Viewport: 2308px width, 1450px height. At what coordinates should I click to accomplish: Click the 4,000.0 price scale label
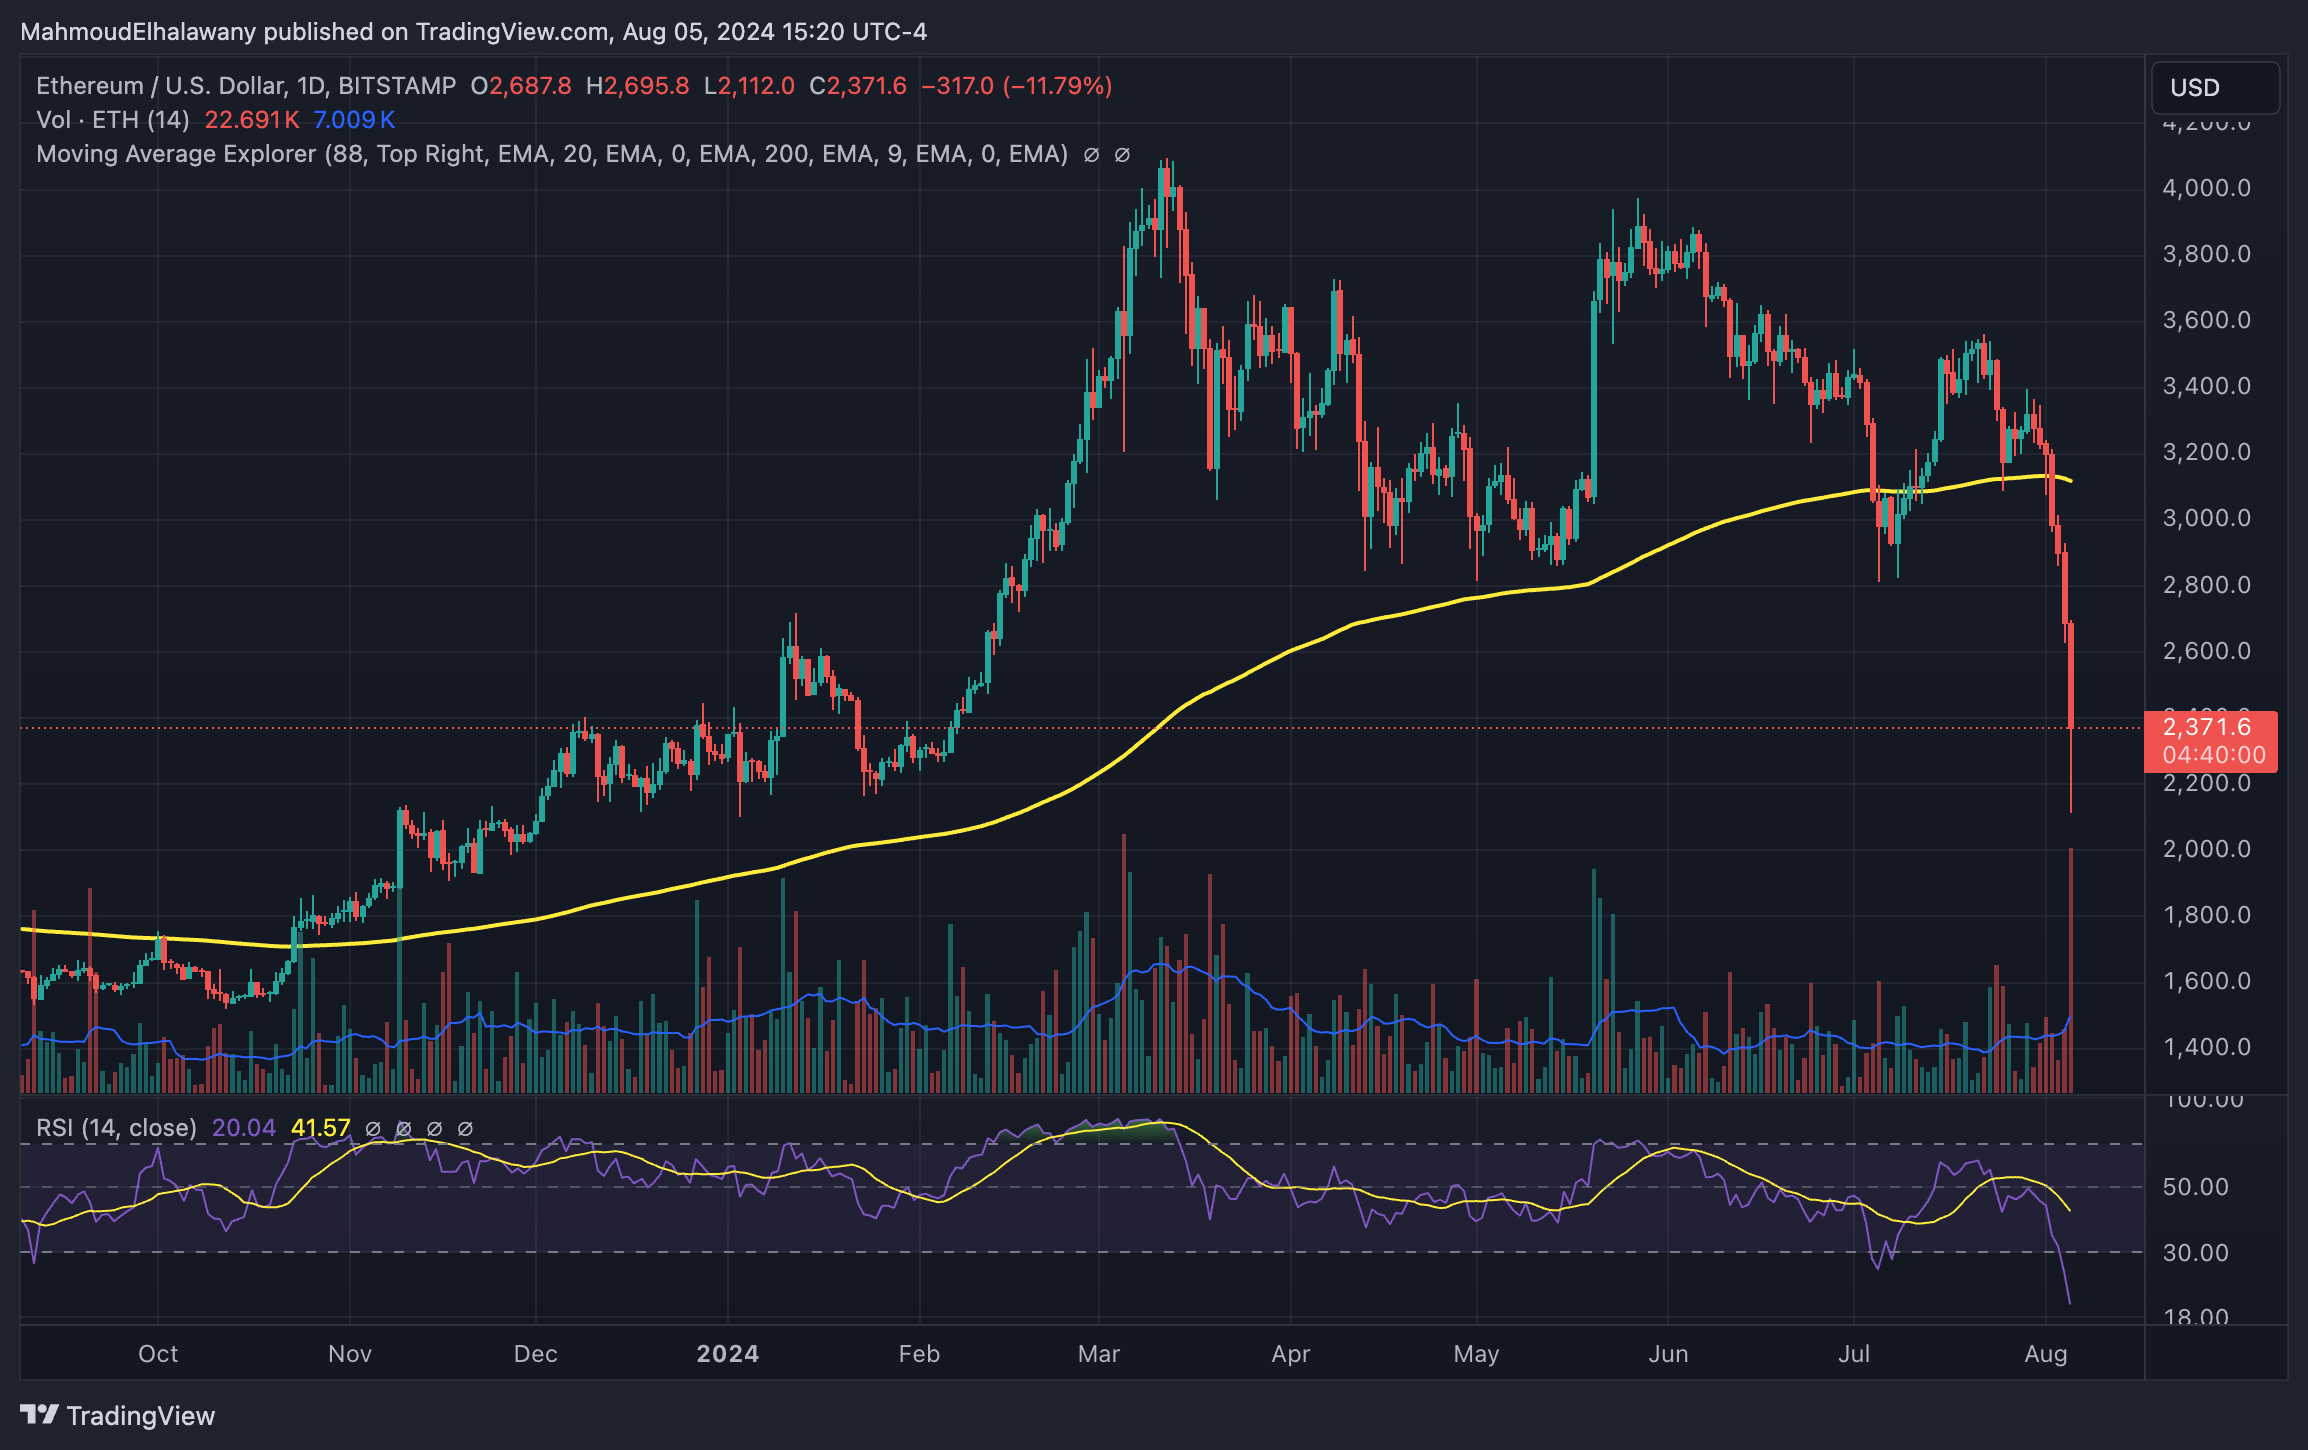(x=2206, y=188)
